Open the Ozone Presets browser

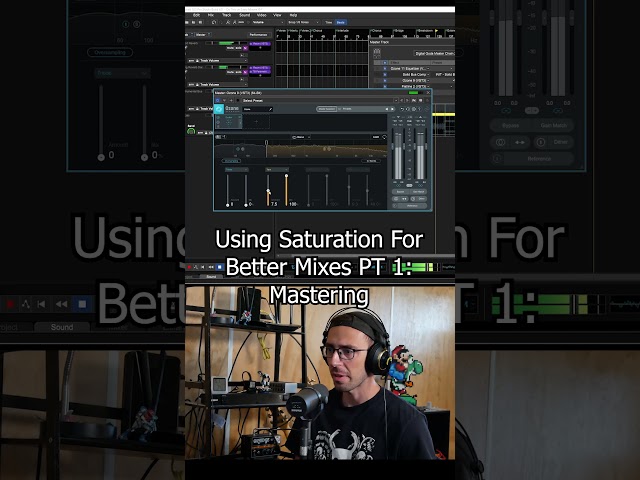point(347,109)
